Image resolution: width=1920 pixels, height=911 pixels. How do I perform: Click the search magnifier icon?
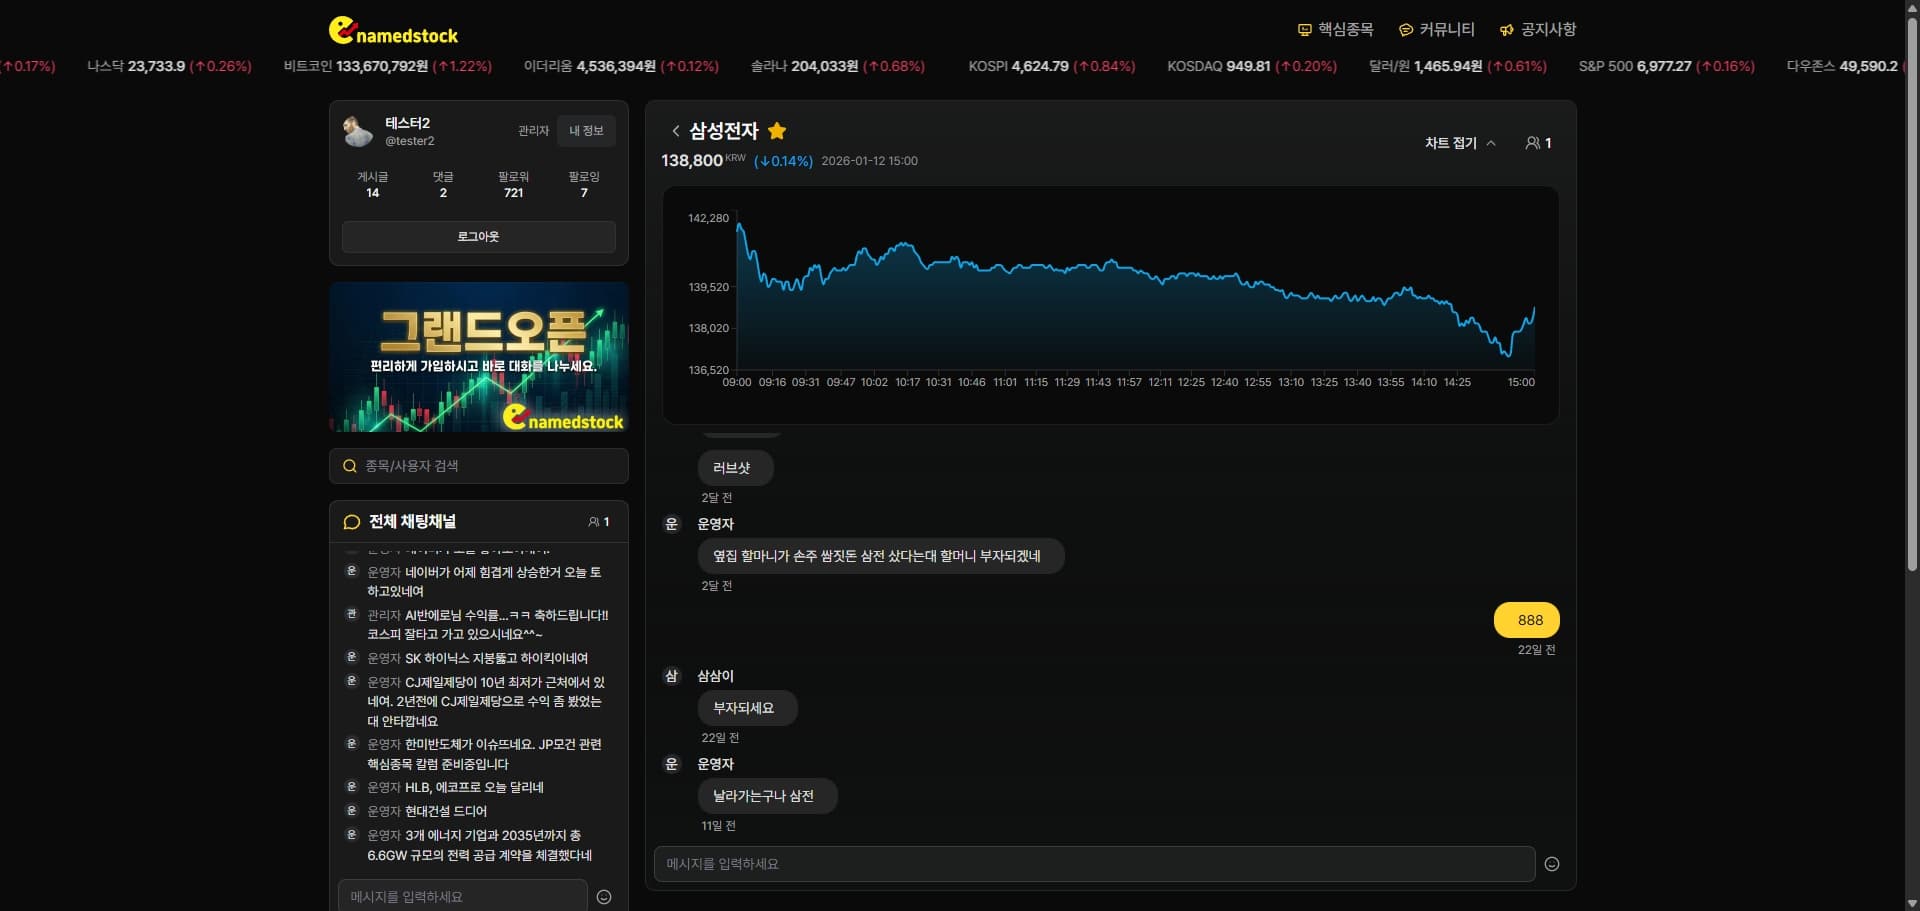(350, 466)
